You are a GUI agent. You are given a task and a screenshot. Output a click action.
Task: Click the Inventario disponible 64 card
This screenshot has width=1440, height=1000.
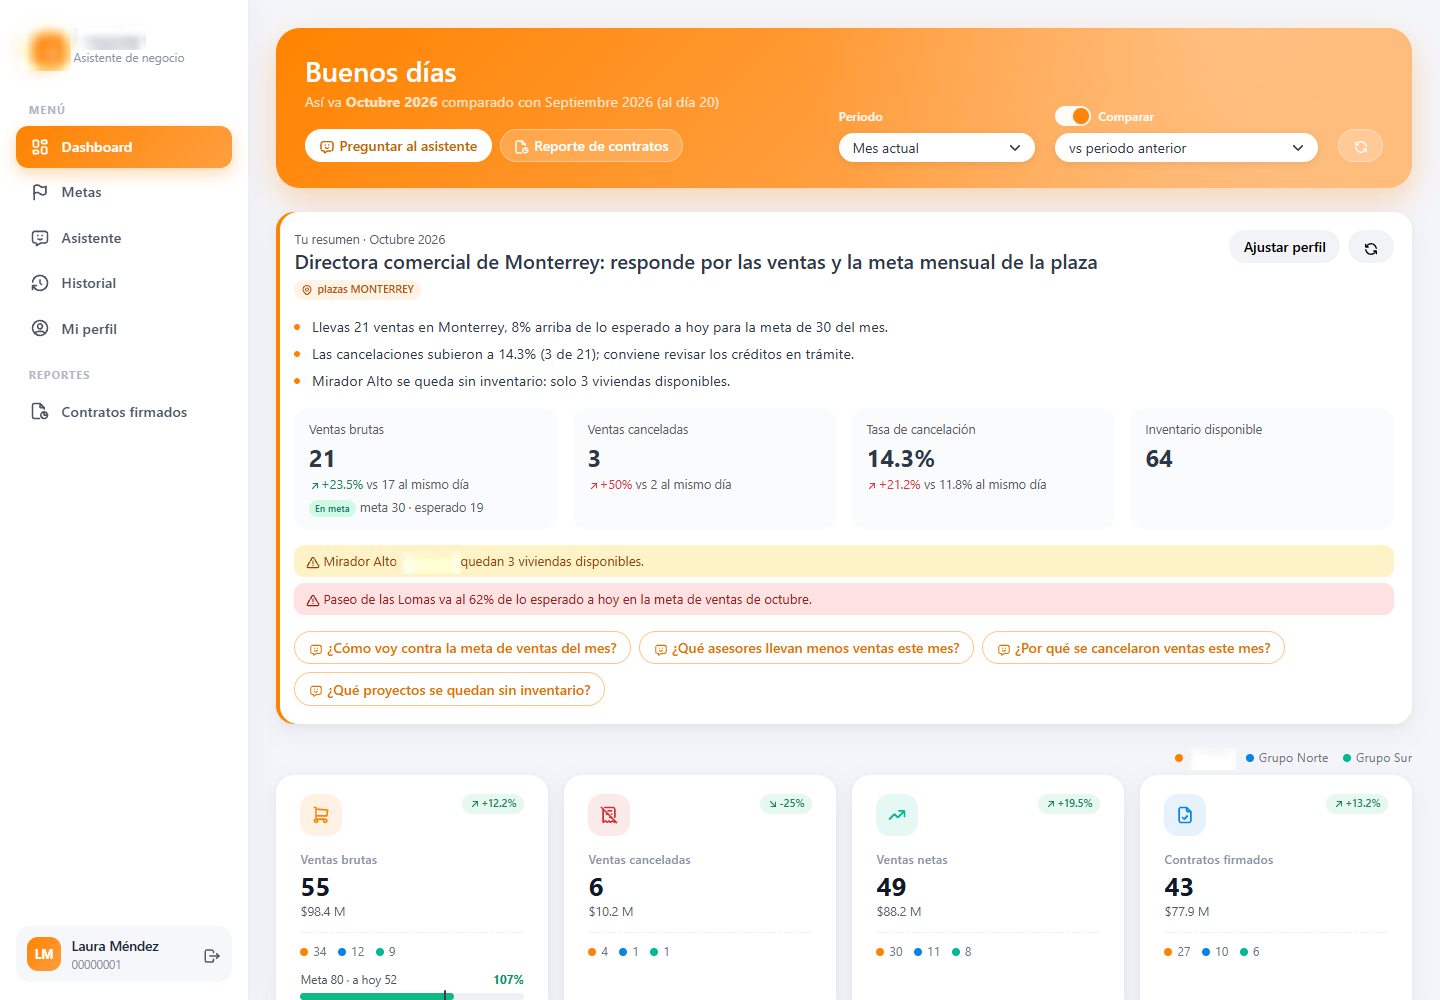click(x=1262, y=468)
